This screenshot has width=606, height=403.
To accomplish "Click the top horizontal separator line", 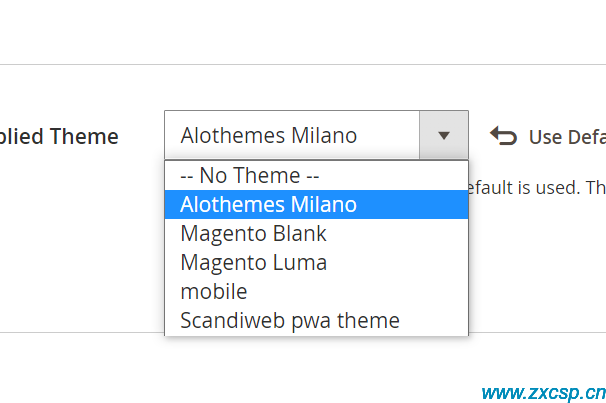I will point(303,65).
